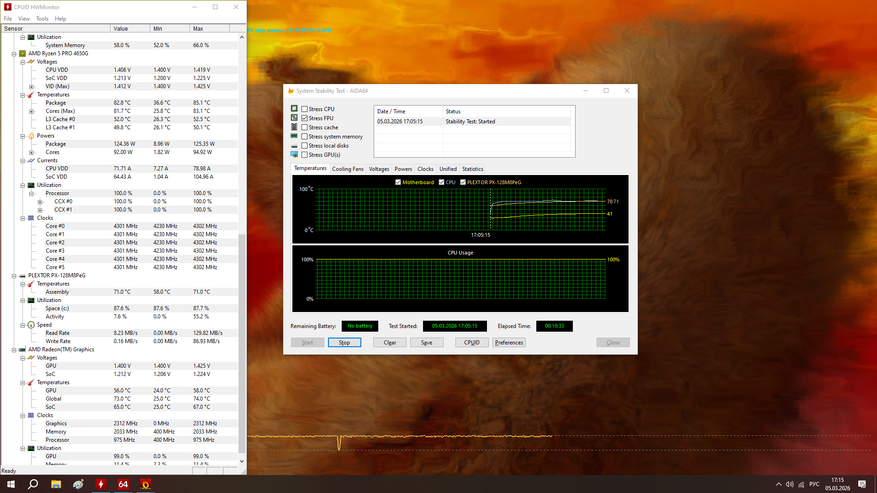Click the Temperatures thermometer icon under Ryzen
This screenshot has width=877, height=493.
31,95
